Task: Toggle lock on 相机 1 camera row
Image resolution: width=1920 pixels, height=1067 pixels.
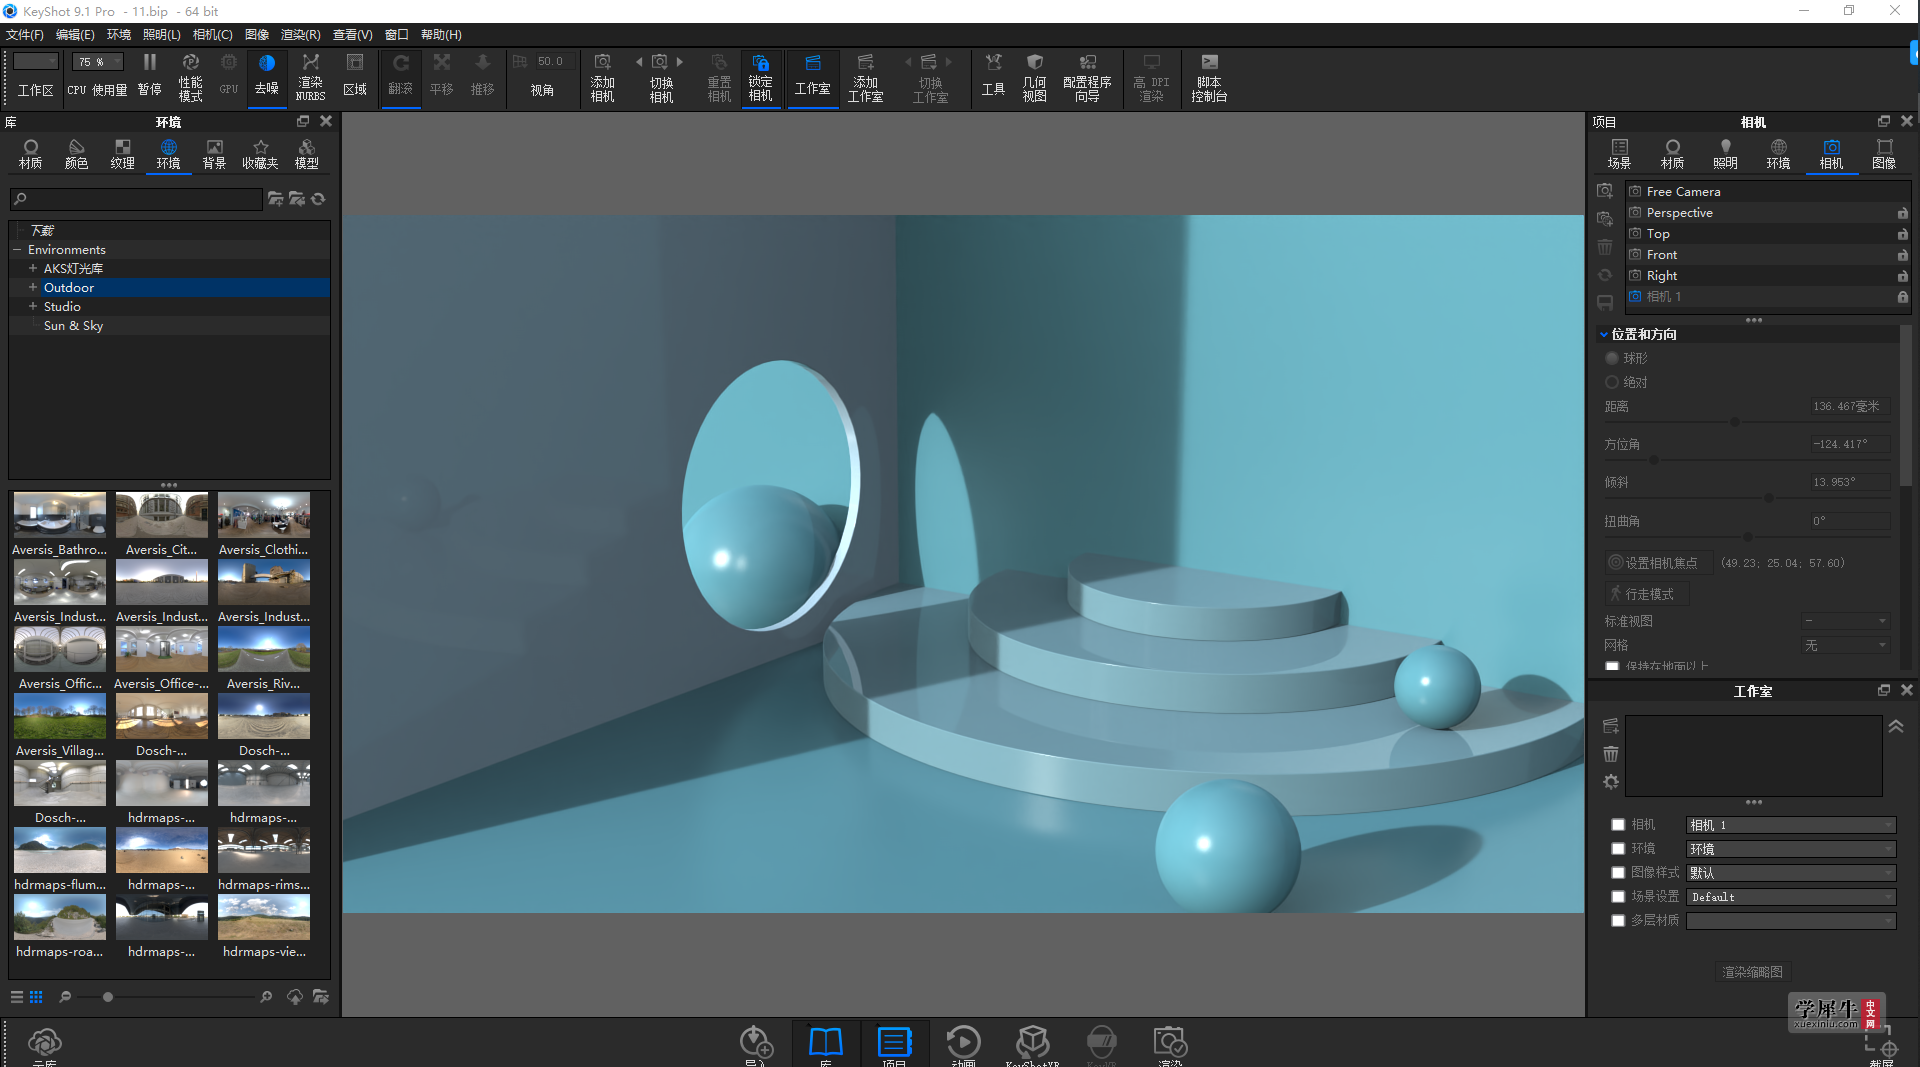Action: coord(1902,297)
